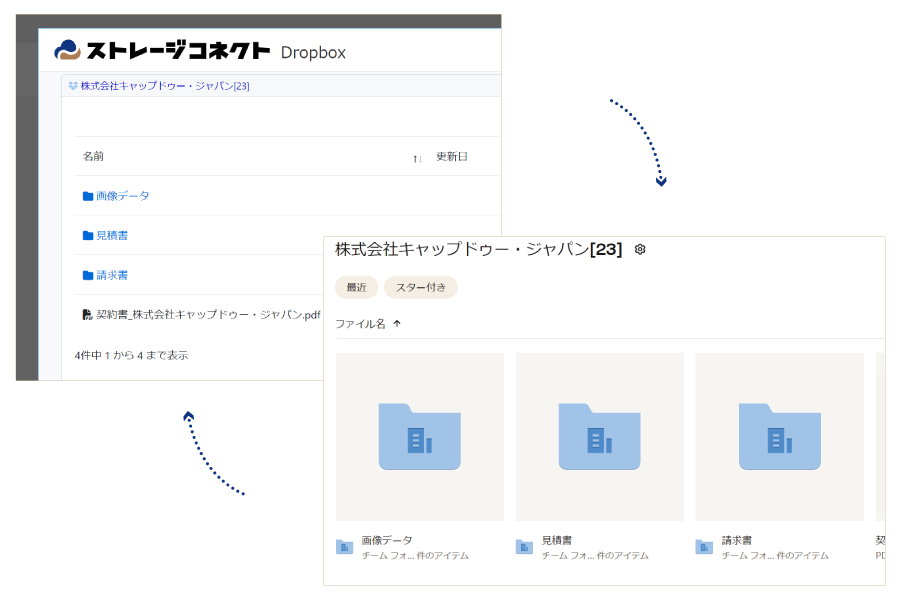Click the 見積書 name under the thumbnail

coord(557,540)
